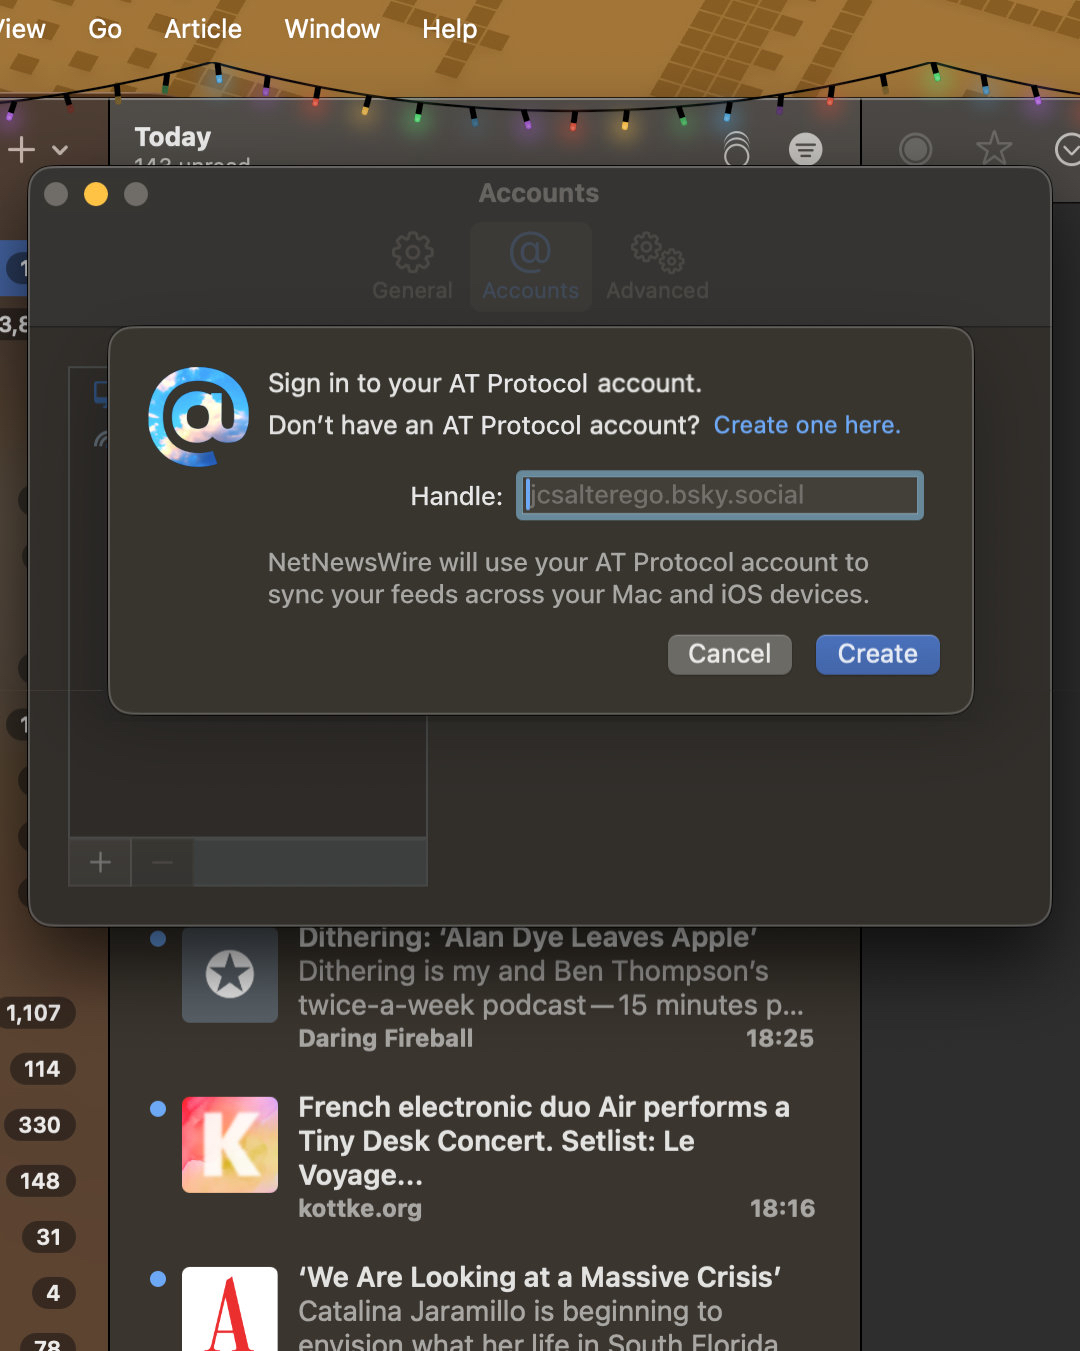Expand the chevron next to the add button
Image resolution: width=1080 pixels, height=1351 pixels.
point(60,150)
